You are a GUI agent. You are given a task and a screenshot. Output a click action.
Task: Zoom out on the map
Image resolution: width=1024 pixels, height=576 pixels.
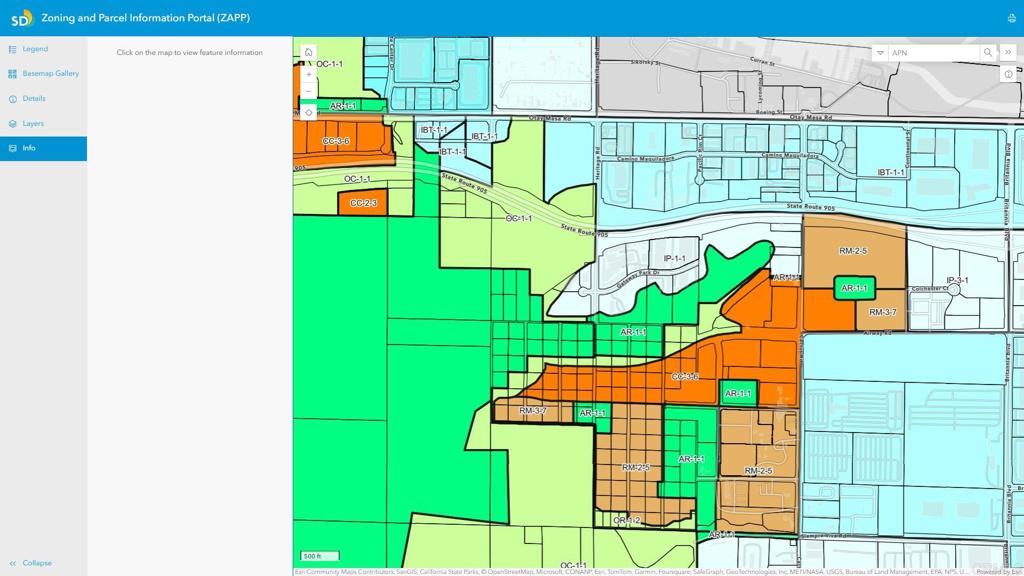(x=308, y=92)
